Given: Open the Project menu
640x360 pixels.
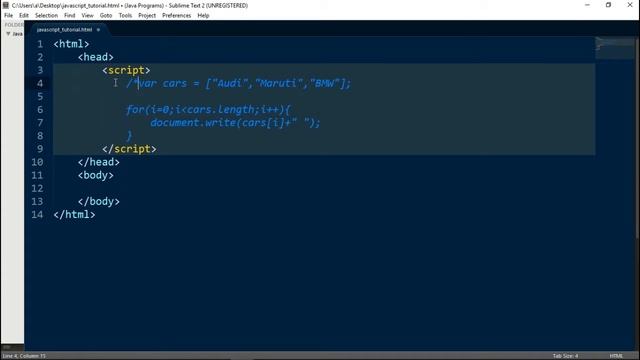Looking at the screenshot, I should [x=147, y=16].
